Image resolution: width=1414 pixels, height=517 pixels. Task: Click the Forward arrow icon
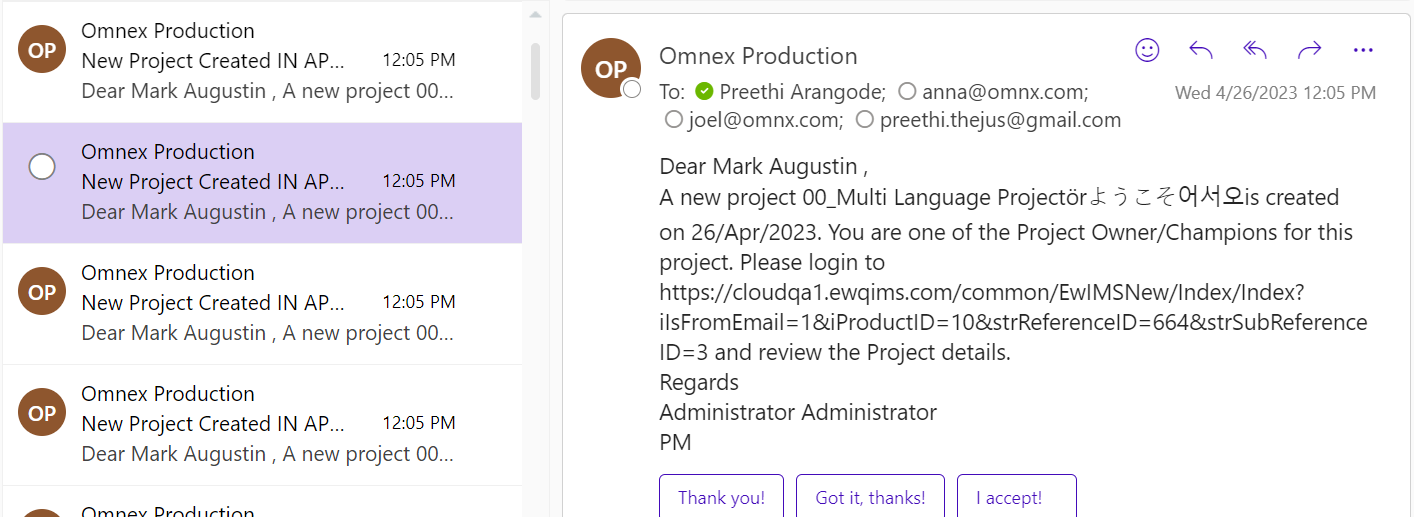click(1309, 50)
